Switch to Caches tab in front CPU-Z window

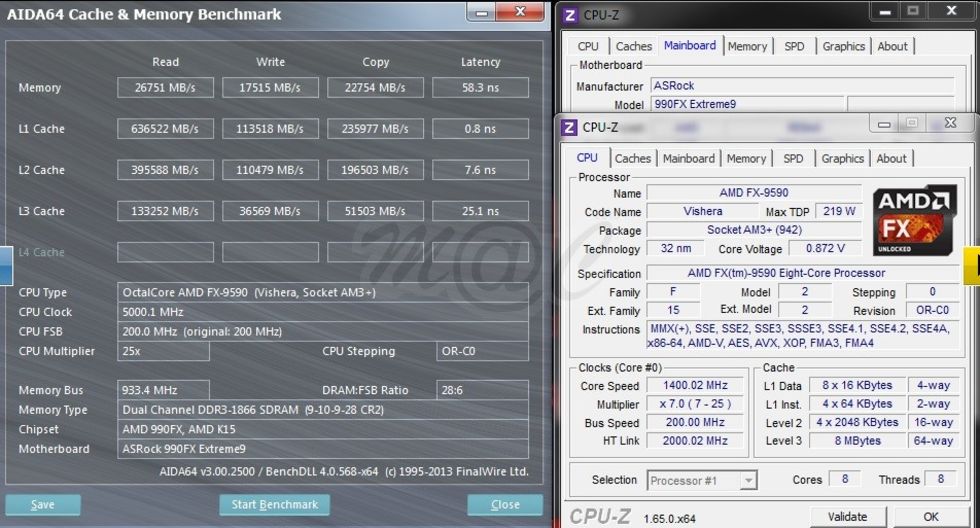(633, 158)
